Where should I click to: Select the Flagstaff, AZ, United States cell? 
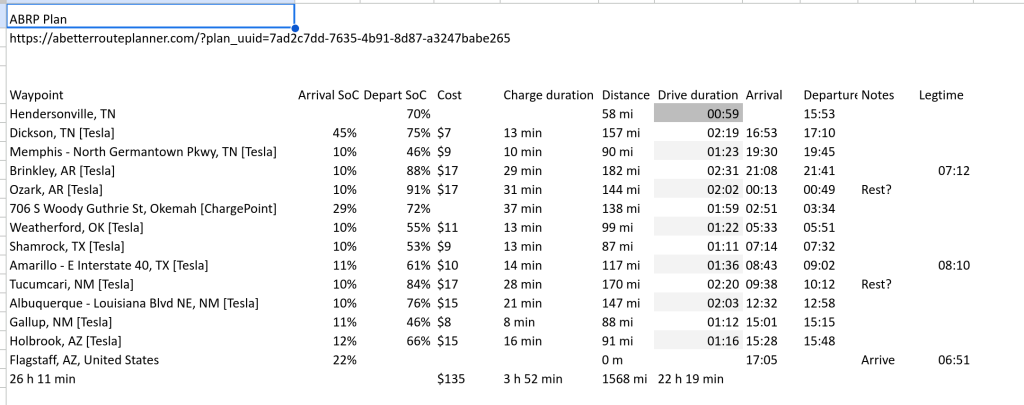(84, 360)
